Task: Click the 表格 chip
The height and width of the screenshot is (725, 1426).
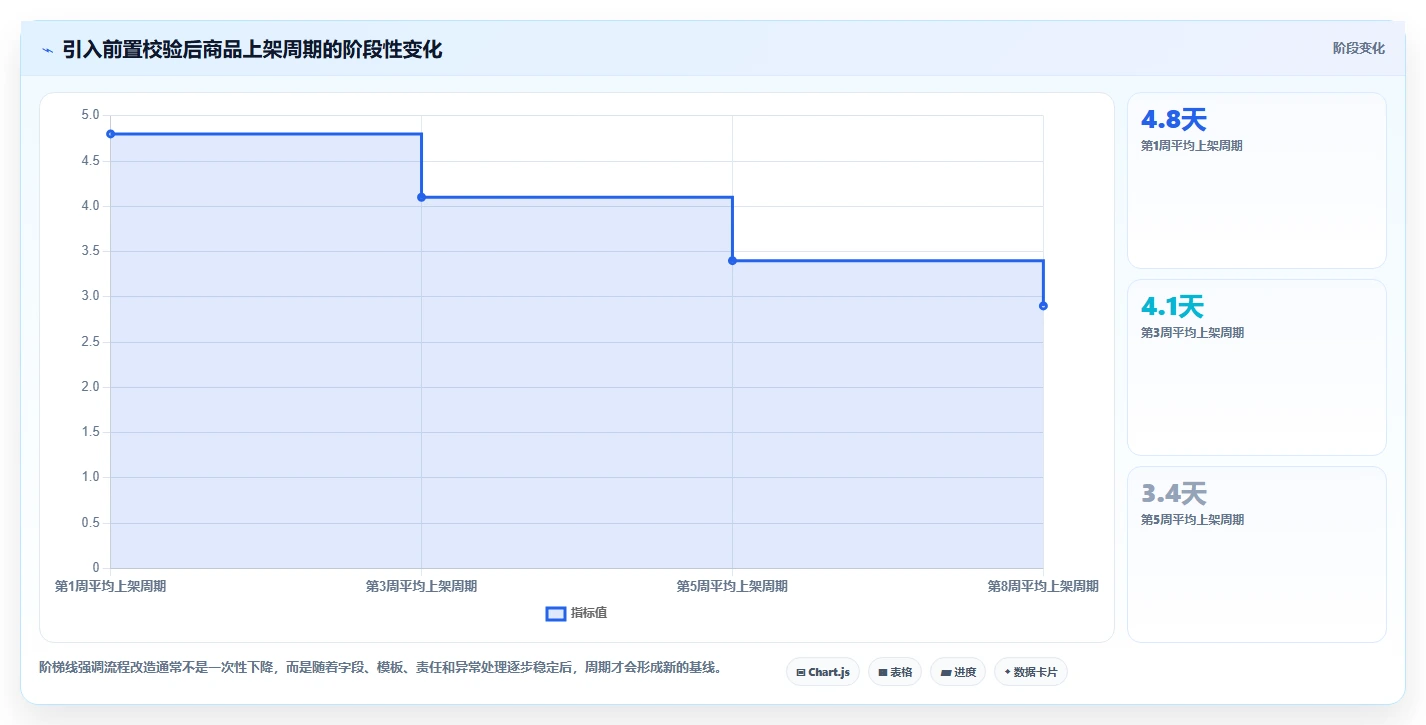Action: [895, 672]
